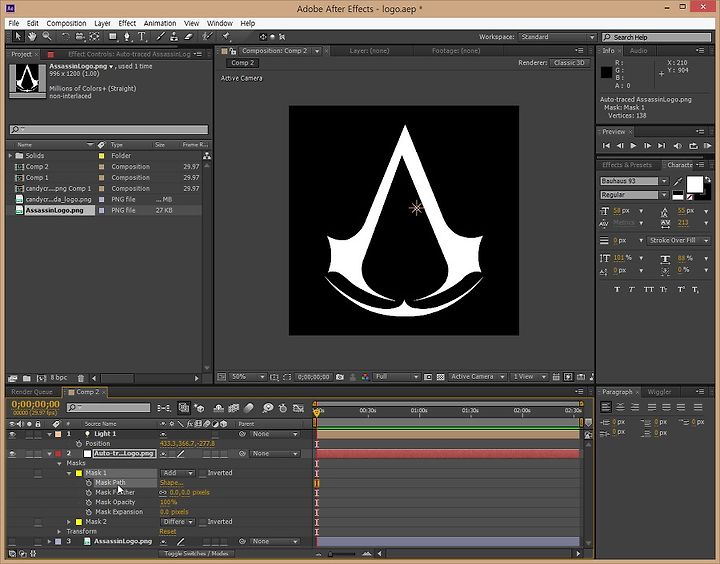Open the composition mini-flowchart icon
Viewport: 720px width, 564px height.
point(164,408)
